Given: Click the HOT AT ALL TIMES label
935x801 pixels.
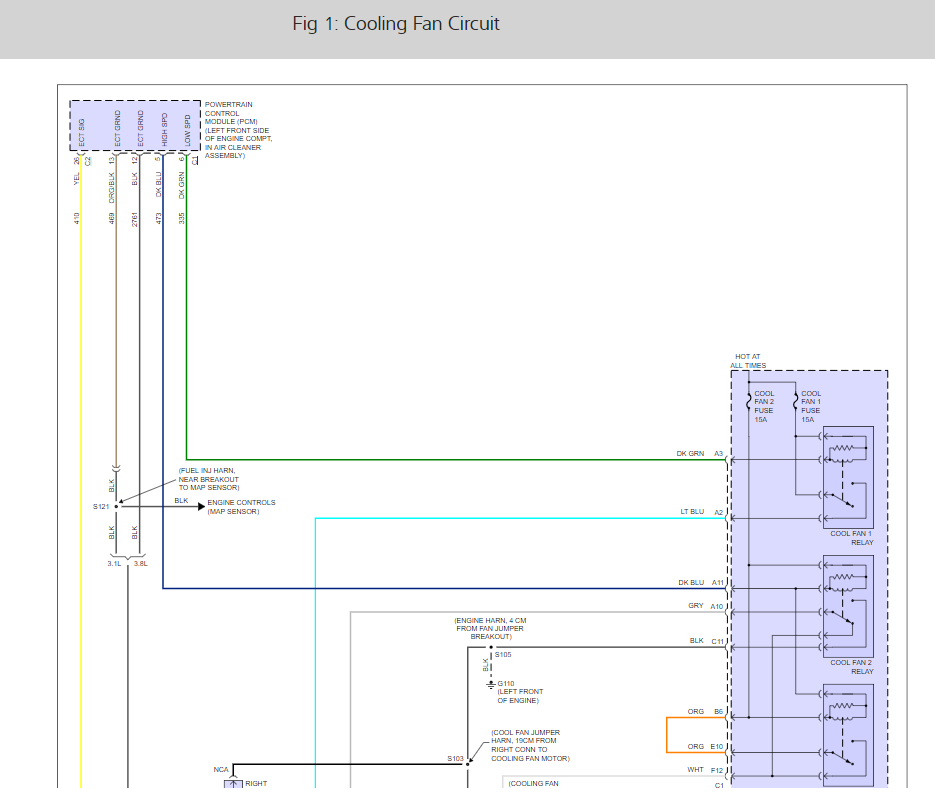Looking at the screenshot, I should coord(750,361).
